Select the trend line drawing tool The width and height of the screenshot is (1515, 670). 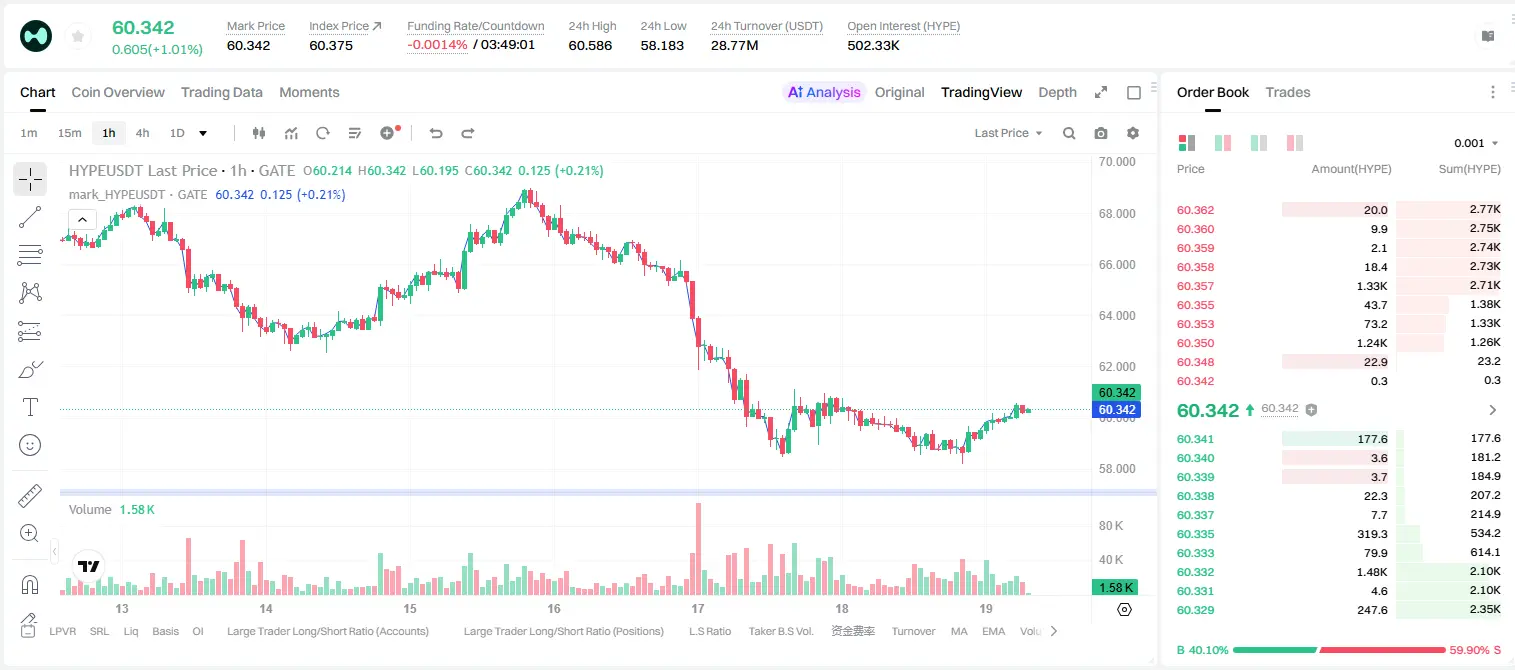pos(30,217)
